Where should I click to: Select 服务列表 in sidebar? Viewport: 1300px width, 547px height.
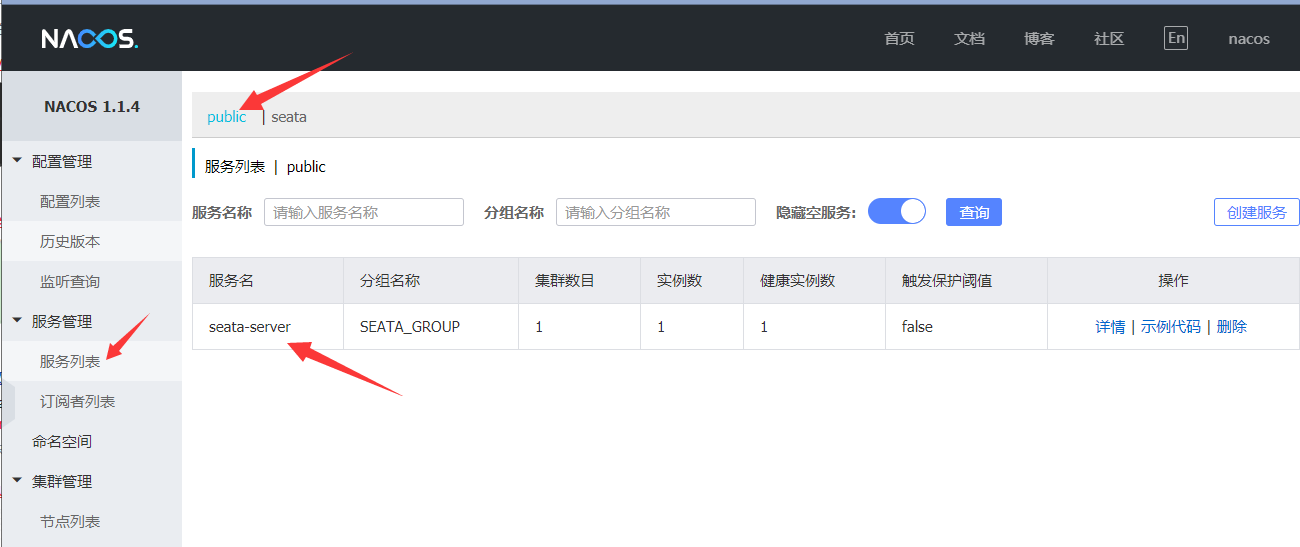coord(70,361)
